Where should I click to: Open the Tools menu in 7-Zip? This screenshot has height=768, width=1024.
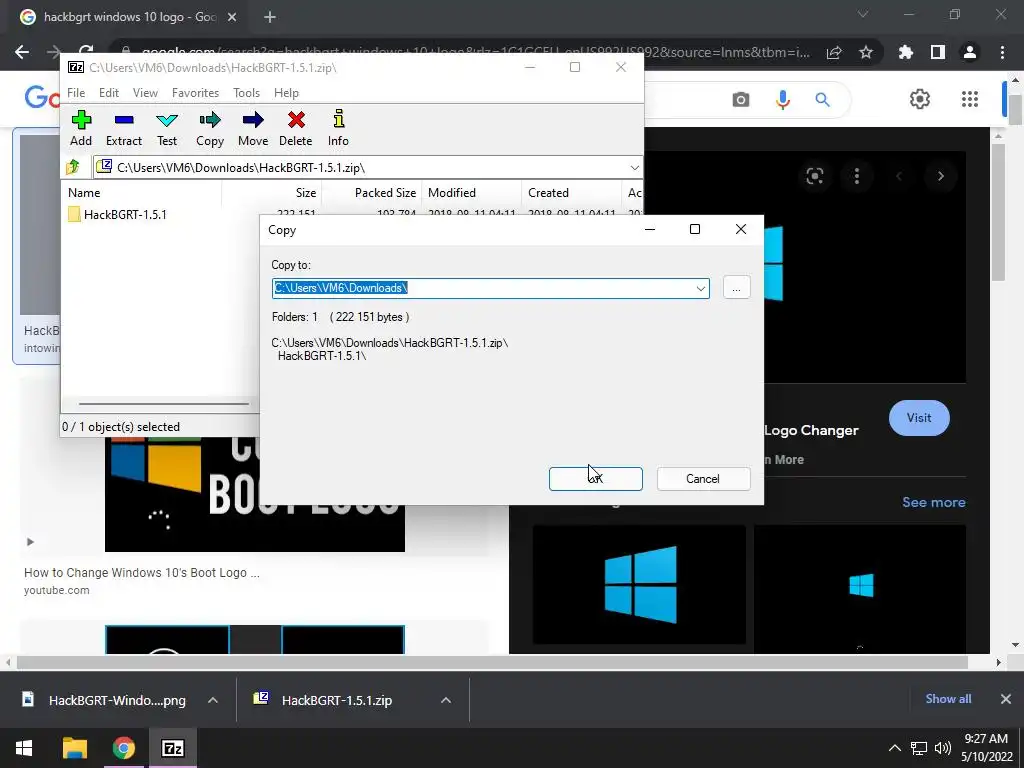246,93
